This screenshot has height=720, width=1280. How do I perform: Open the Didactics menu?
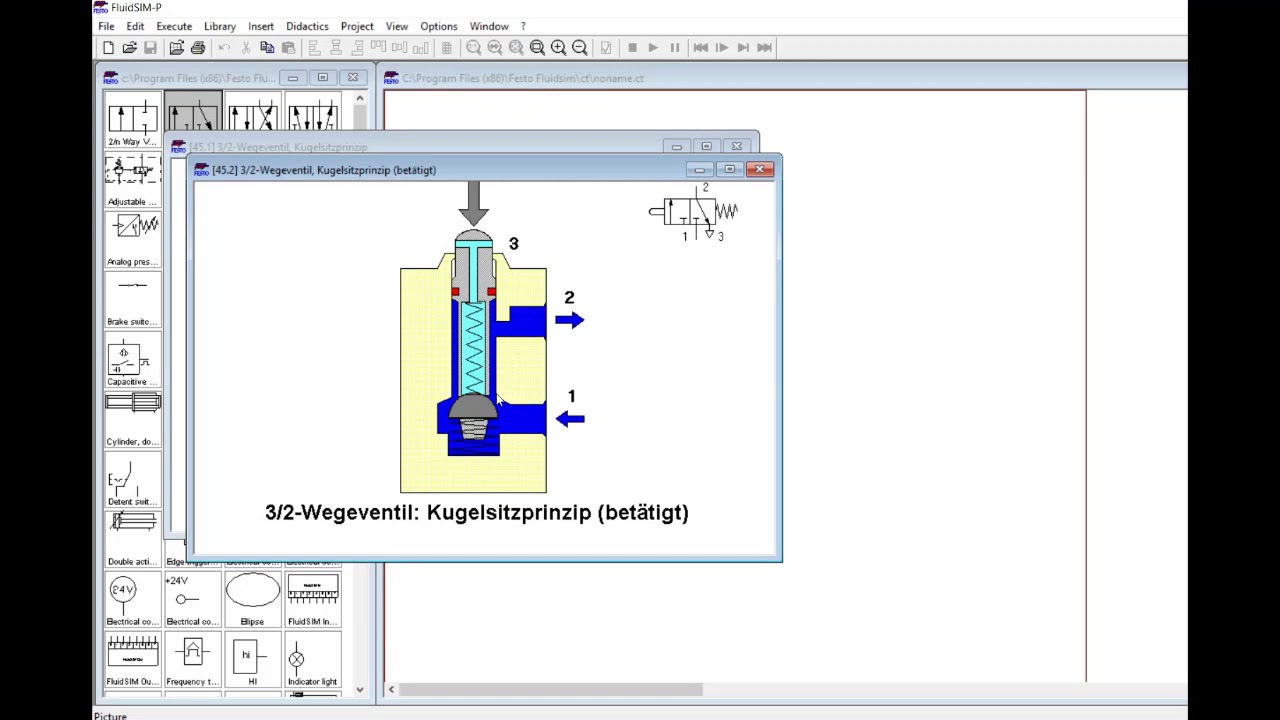pos(307,26)
